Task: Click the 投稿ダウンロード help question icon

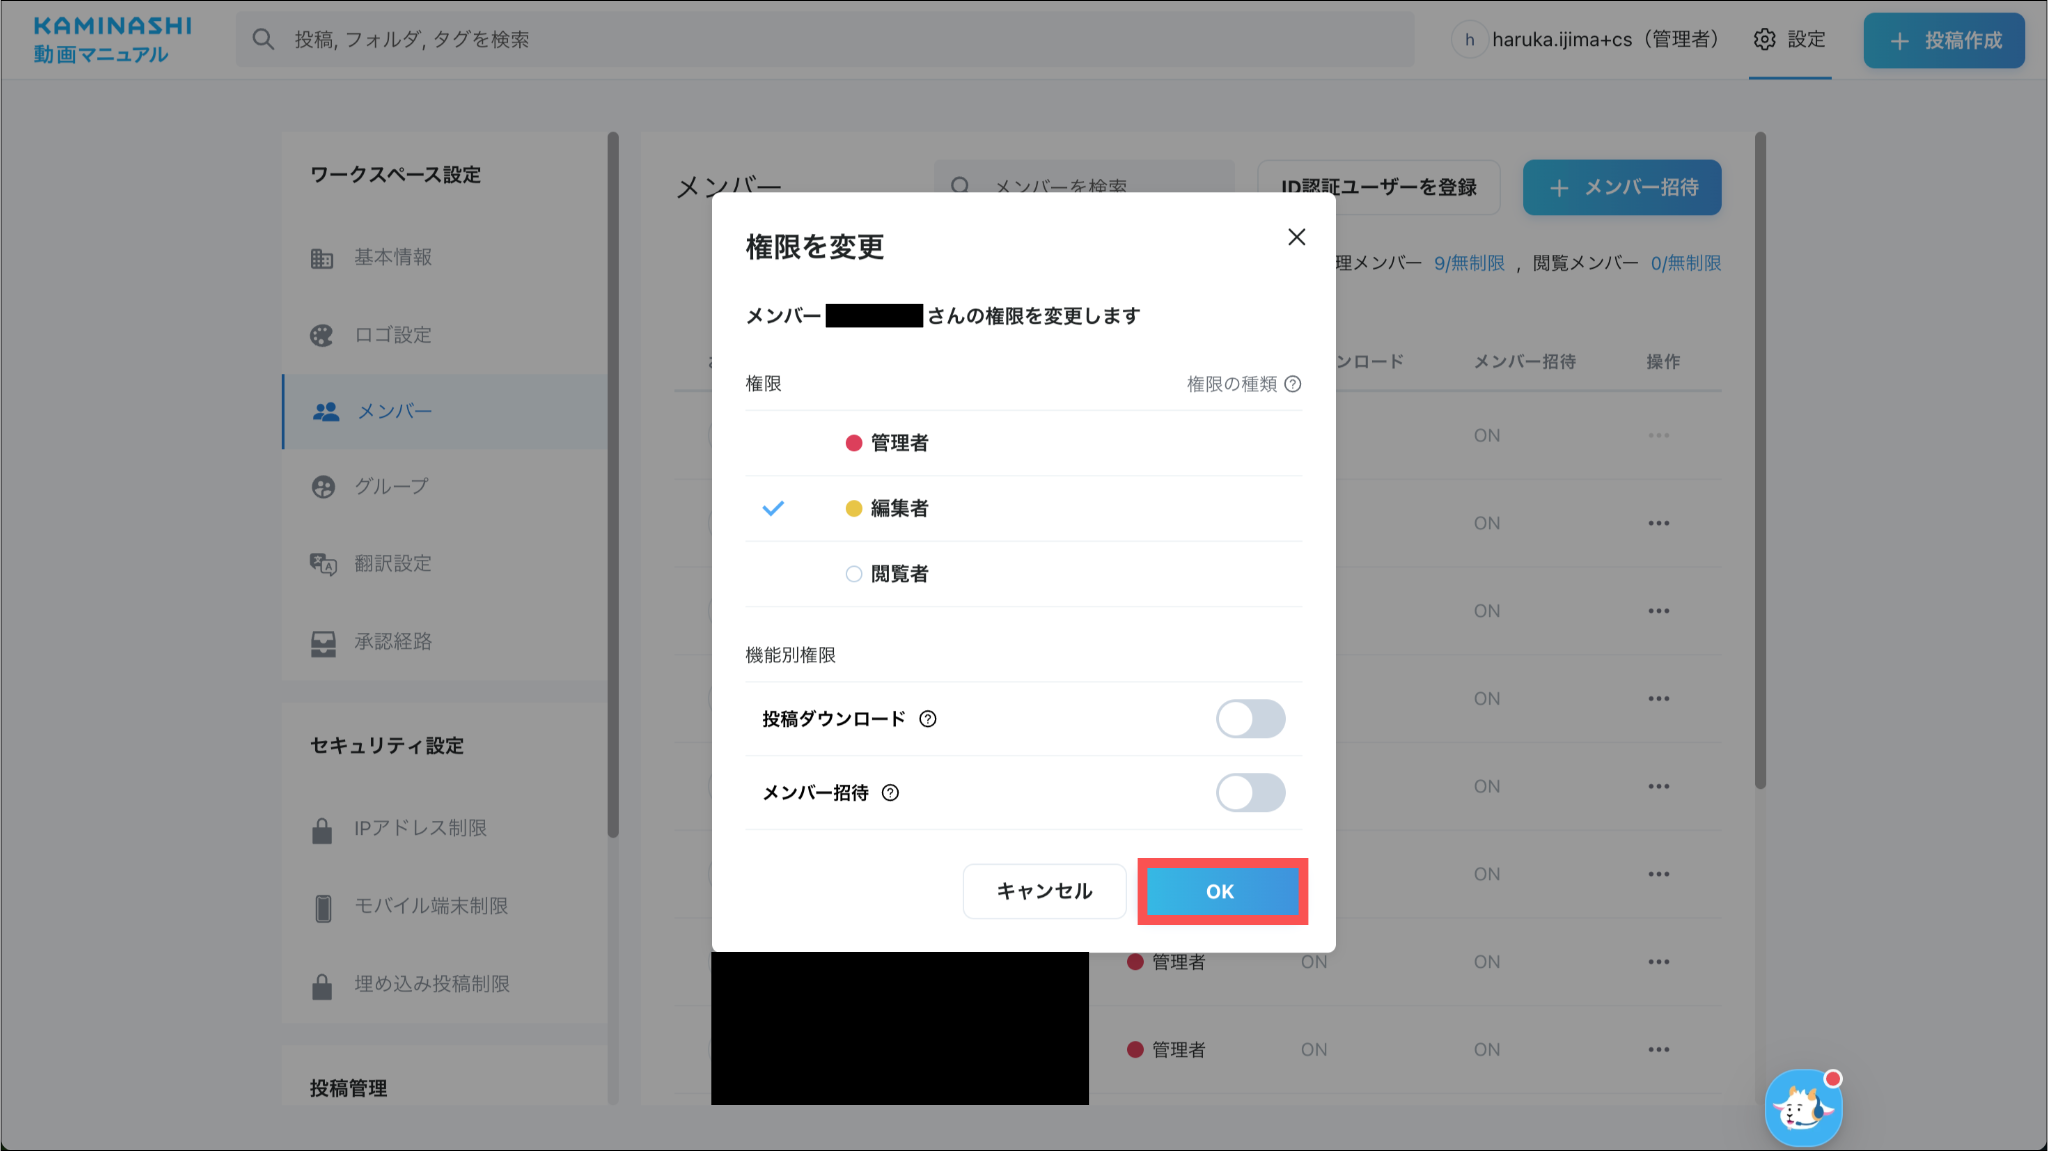Action: 928,719
